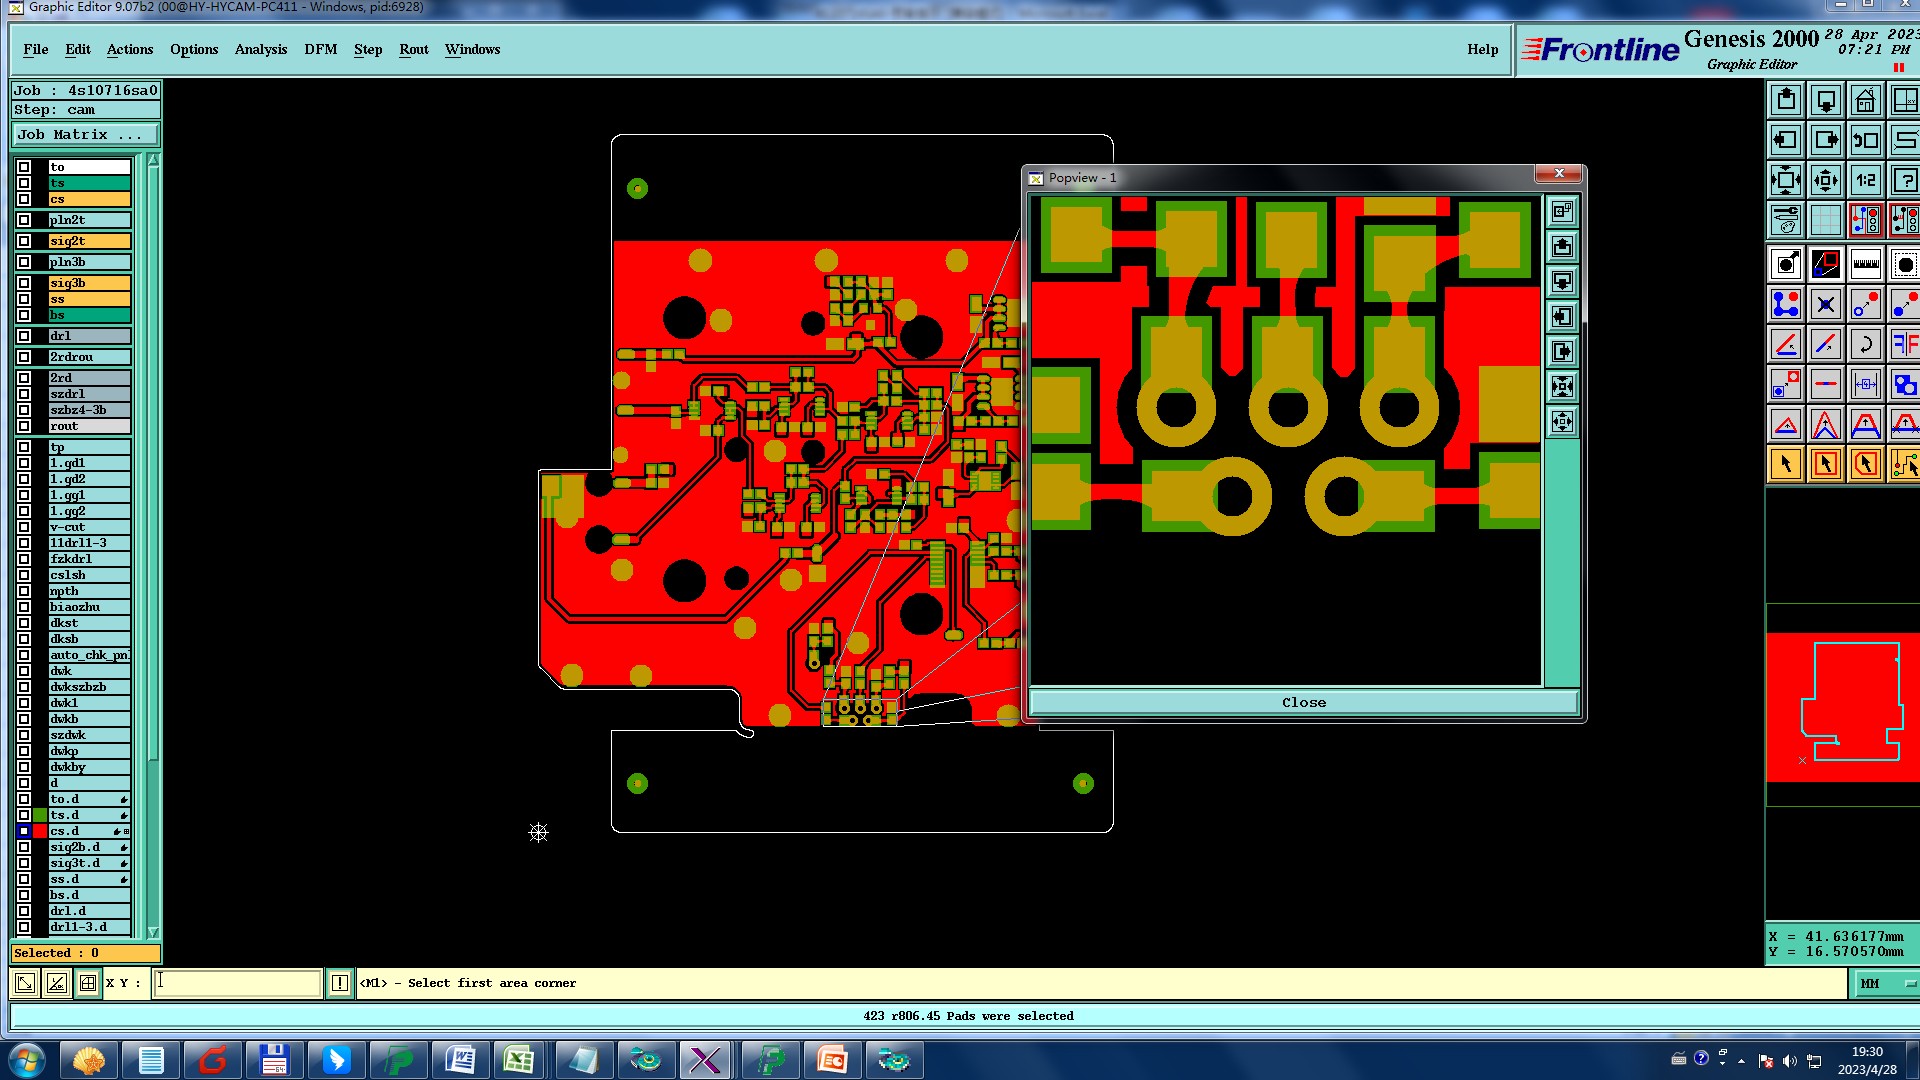Click the delete X feature edit icon

click(x=1825, y=304)
